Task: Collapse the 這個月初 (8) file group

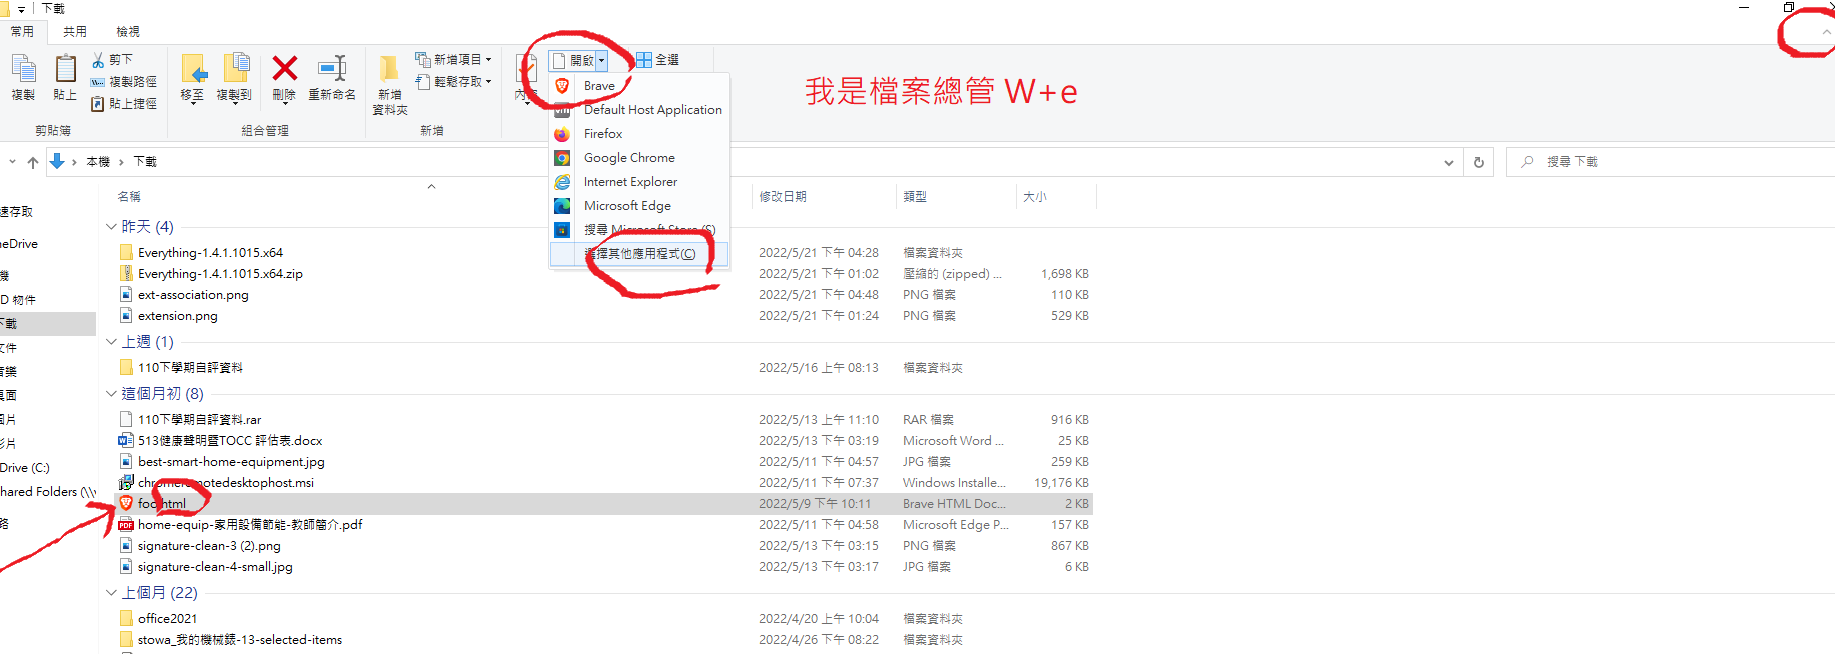Action: point(111,394)
